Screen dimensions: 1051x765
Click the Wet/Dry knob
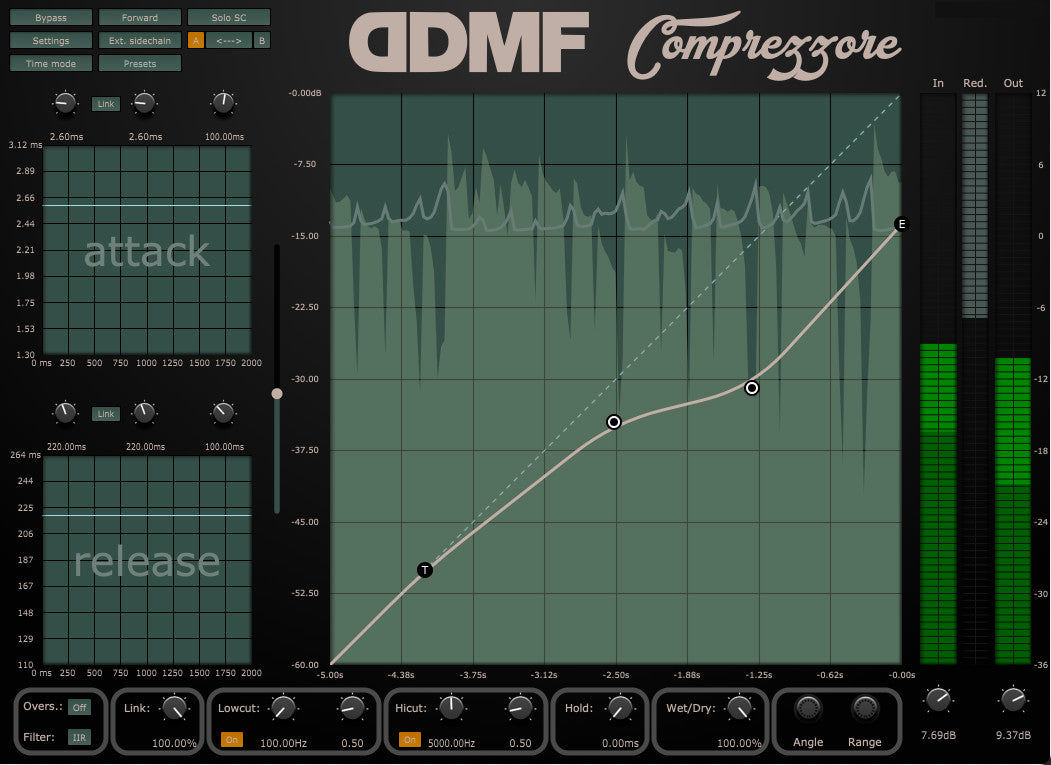click(x=739, y=708)
